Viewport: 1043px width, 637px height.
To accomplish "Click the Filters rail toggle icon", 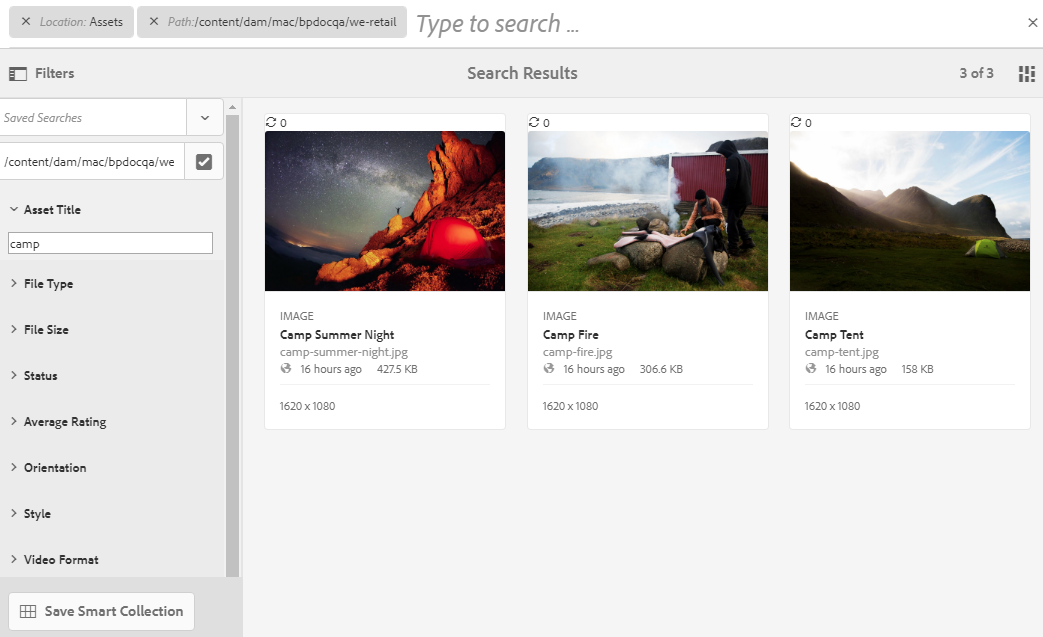I will tap(17, 73).
